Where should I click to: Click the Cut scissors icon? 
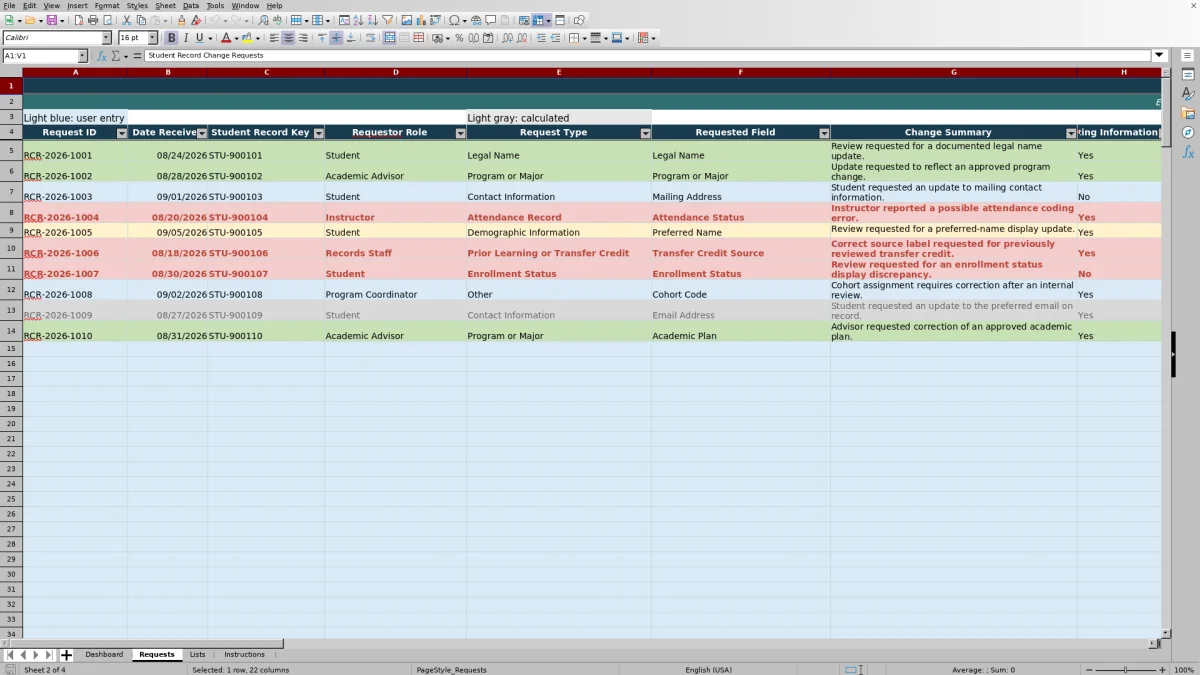click(x=126, y=20)
